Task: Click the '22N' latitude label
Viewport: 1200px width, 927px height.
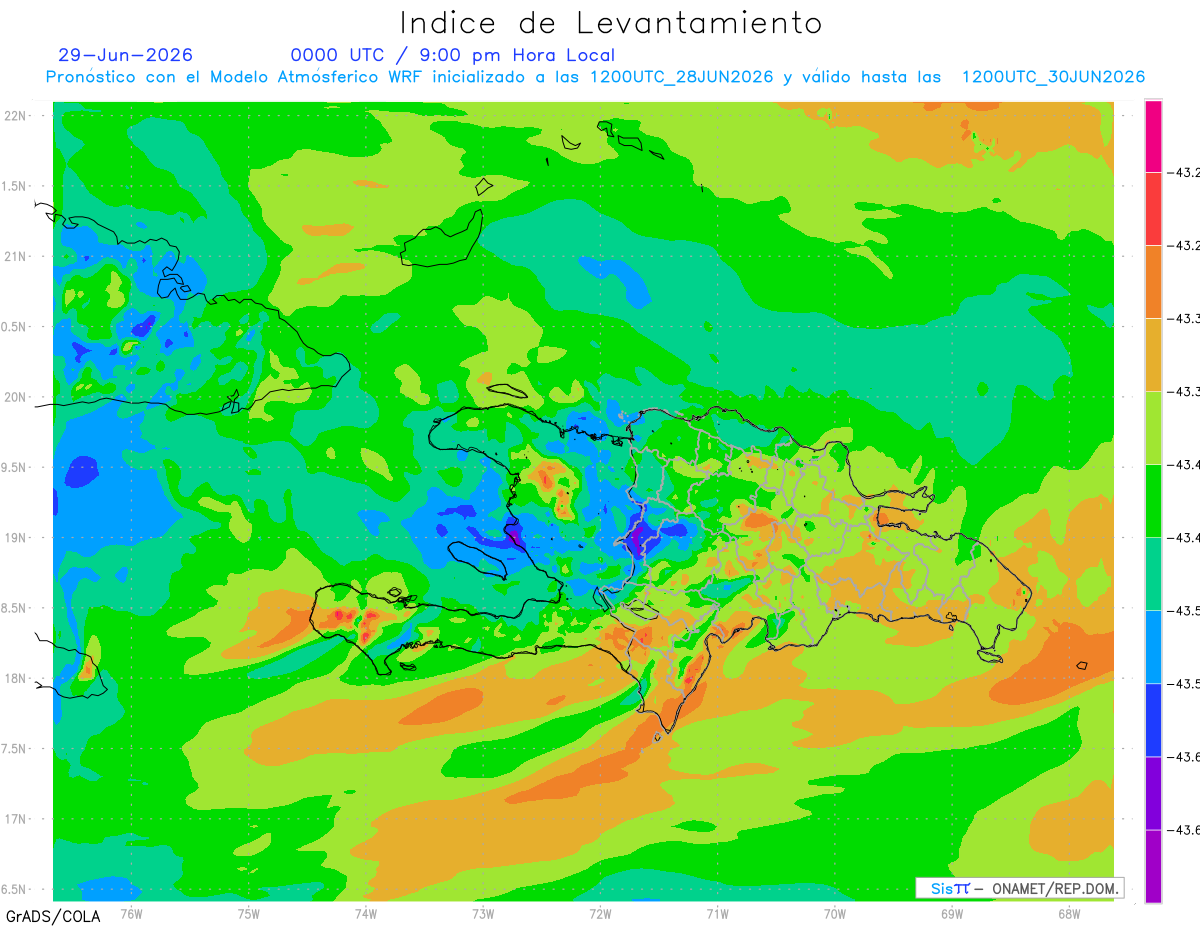Action: tap(15, 115)
